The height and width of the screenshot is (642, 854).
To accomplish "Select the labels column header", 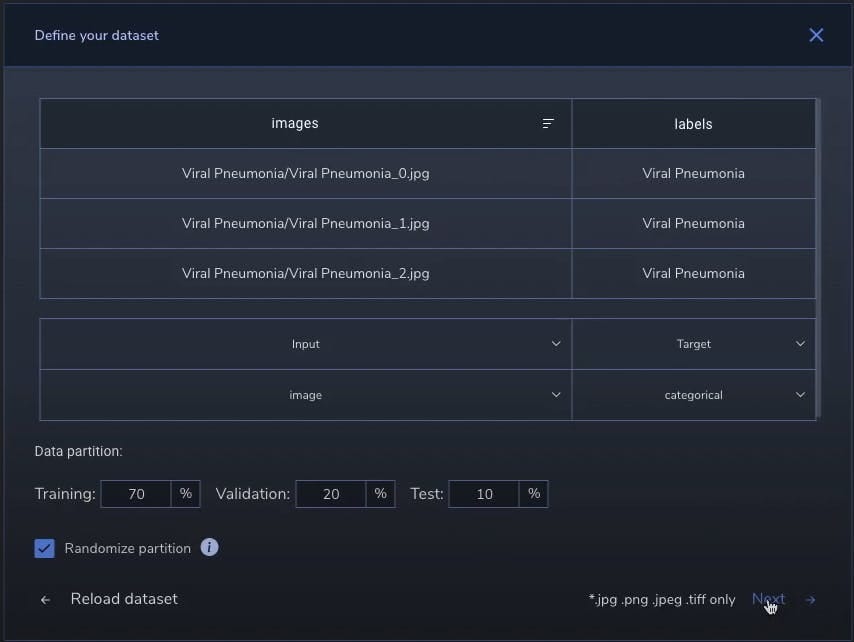I will pyautogui.click(x=693, y=124).
